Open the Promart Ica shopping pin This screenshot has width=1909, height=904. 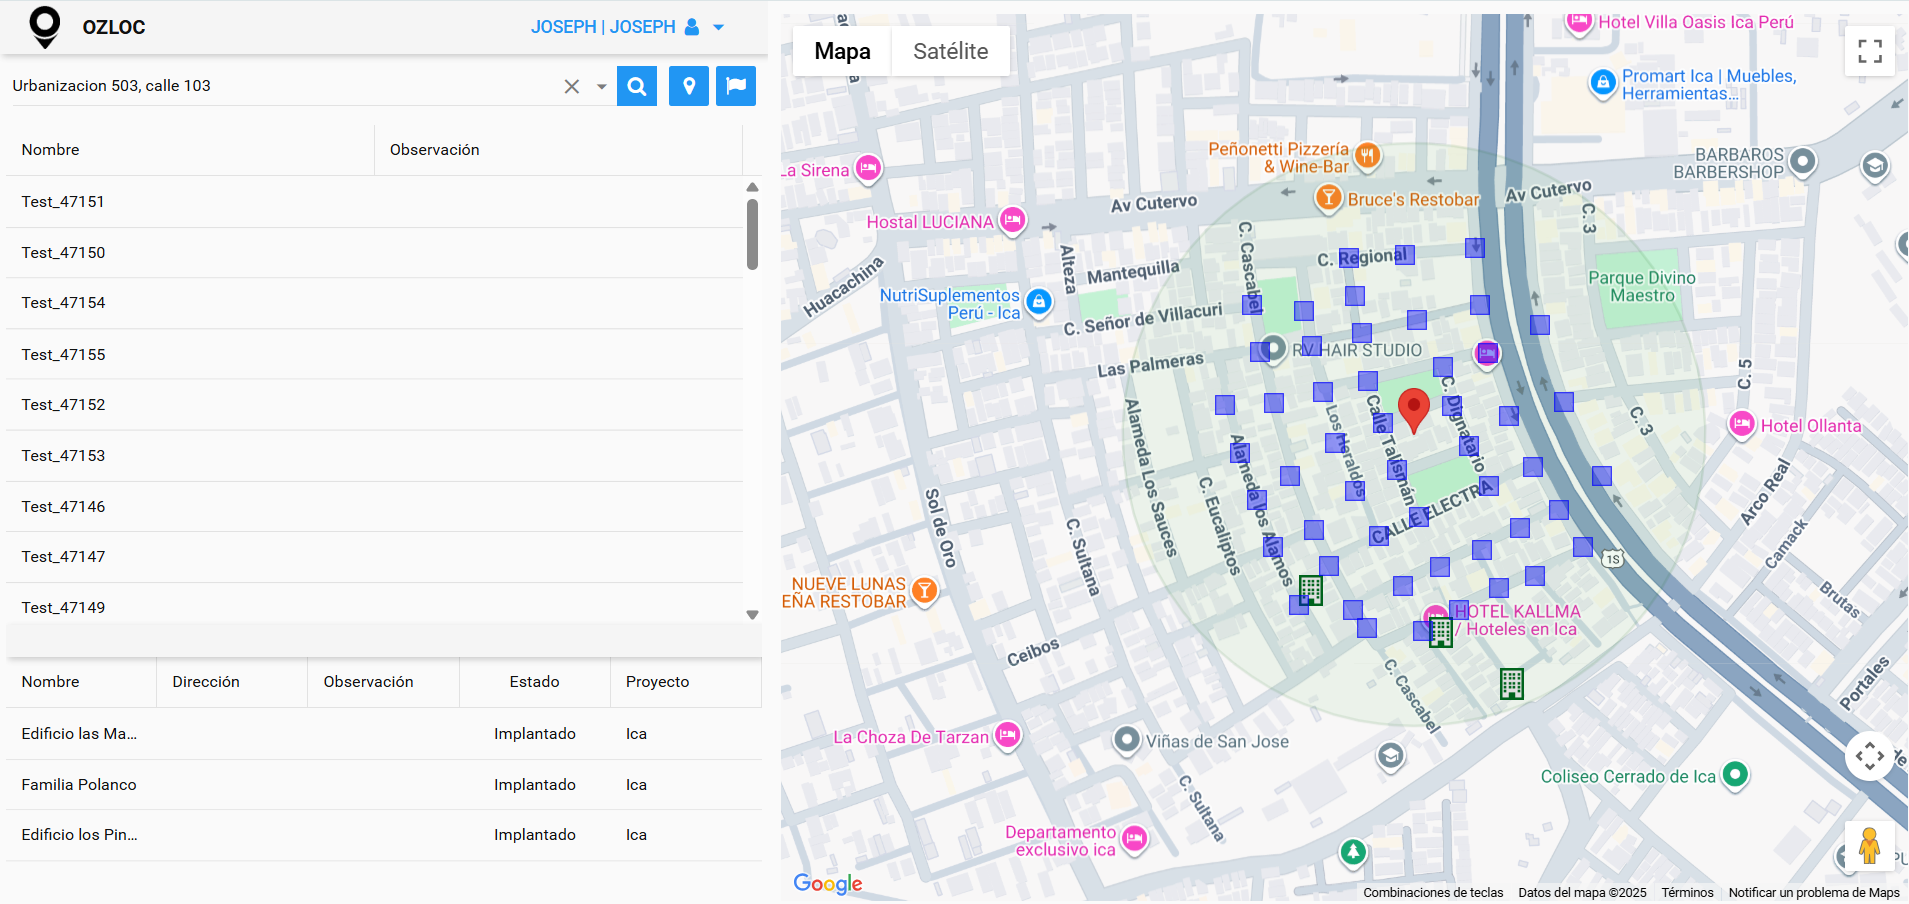[x=1603, y=82]
